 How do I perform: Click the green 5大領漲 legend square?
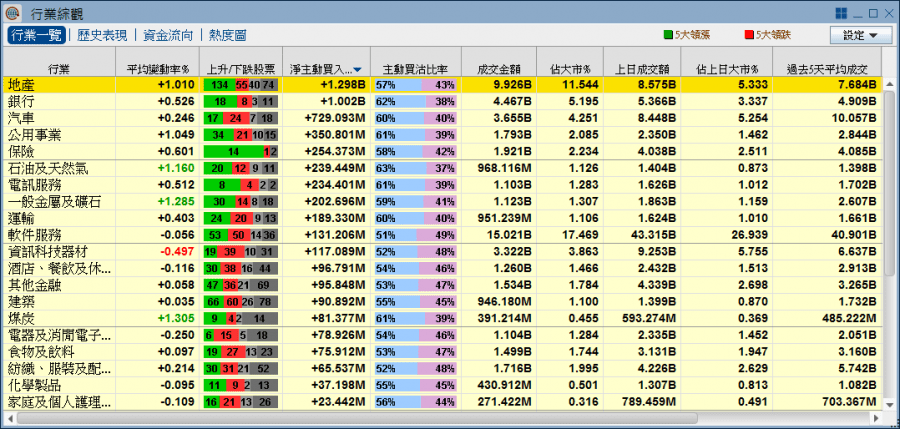pyautogui.click(x=668, y=34)
